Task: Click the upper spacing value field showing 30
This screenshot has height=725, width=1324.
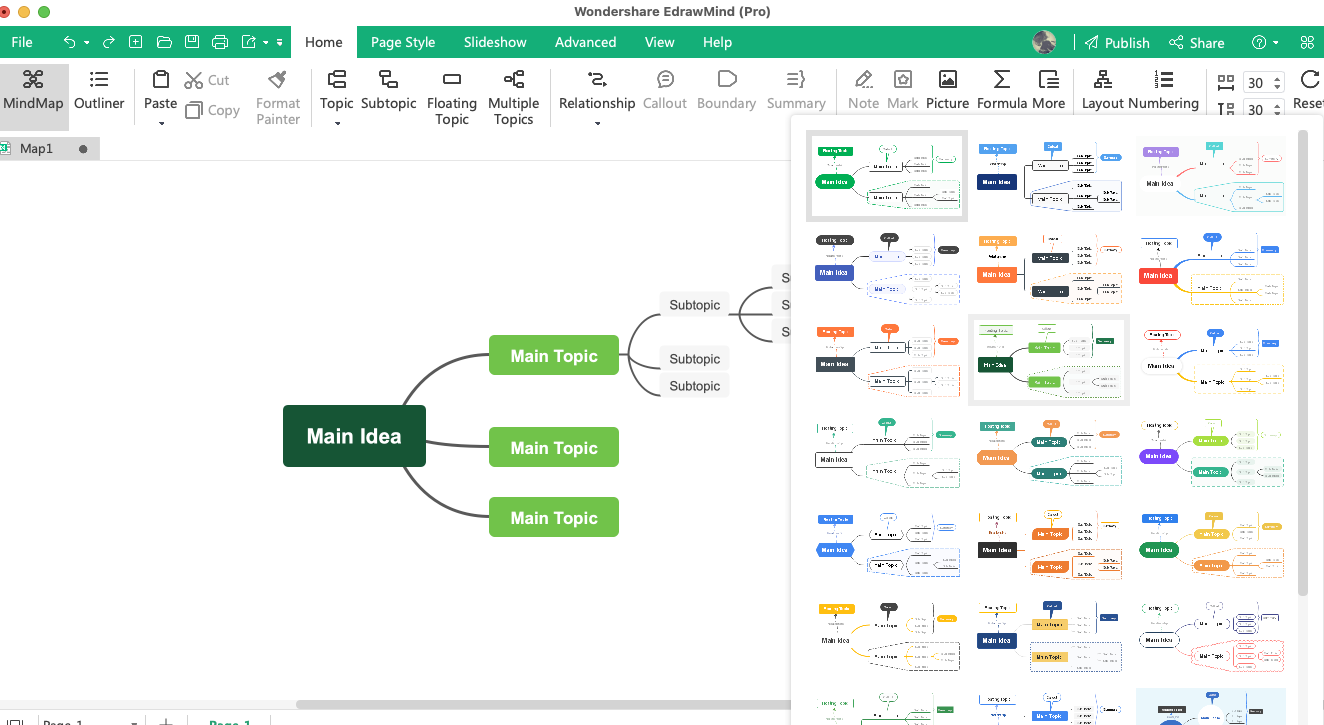Action: pos(1257,83)
